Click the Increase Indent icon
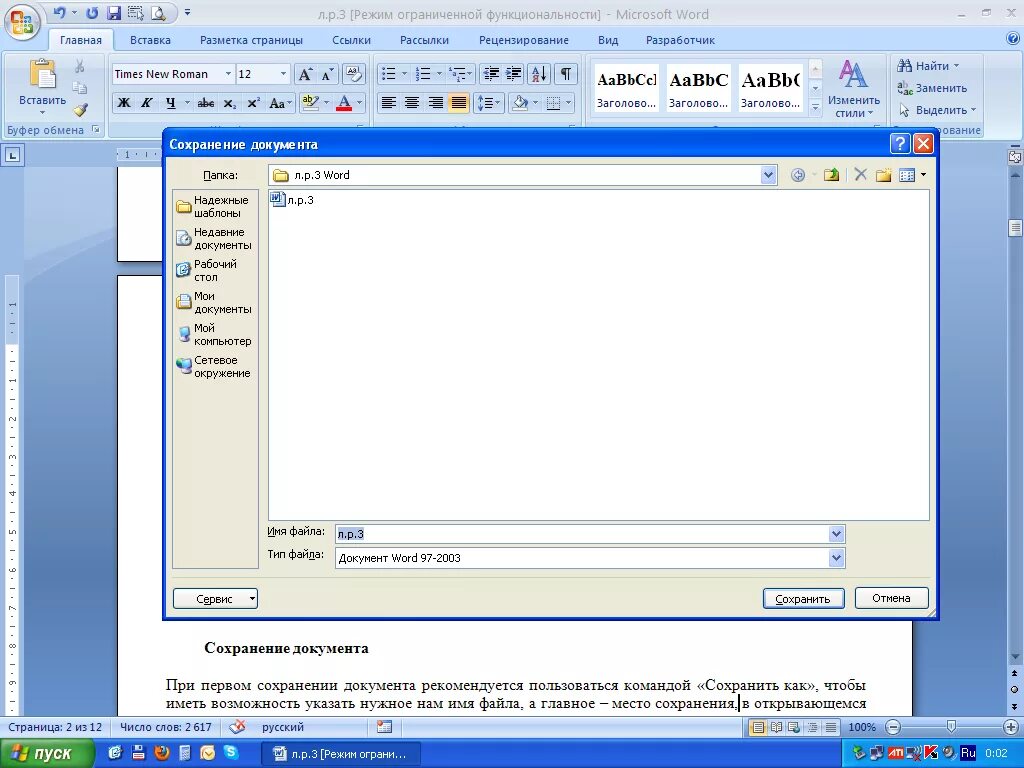This screenshot has width=1024, height=768. (514, 74)
